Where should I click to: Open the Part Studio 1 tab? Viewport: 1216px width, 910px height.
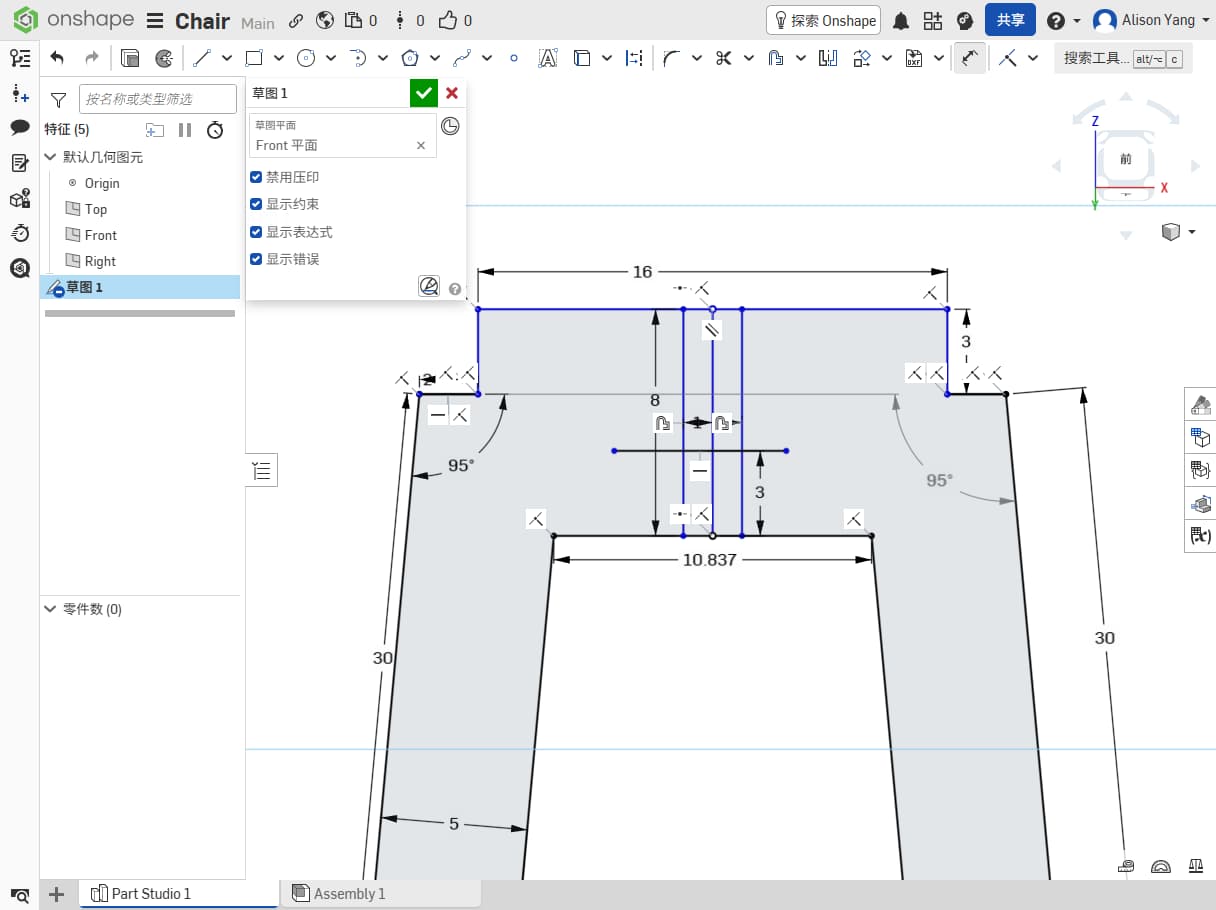coord(150,894)
